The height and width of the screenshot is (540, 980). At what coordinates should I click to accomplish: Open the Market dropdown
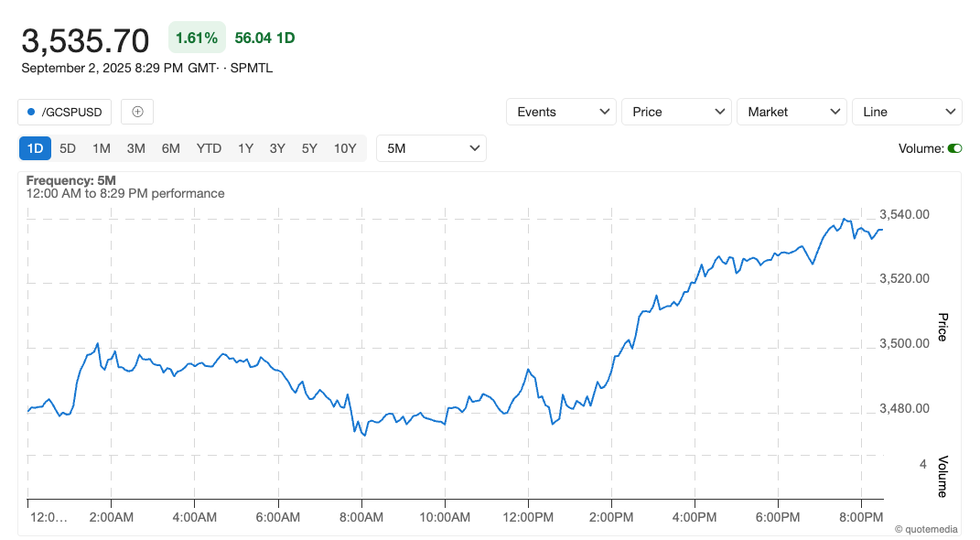click(x=791, y=112)
